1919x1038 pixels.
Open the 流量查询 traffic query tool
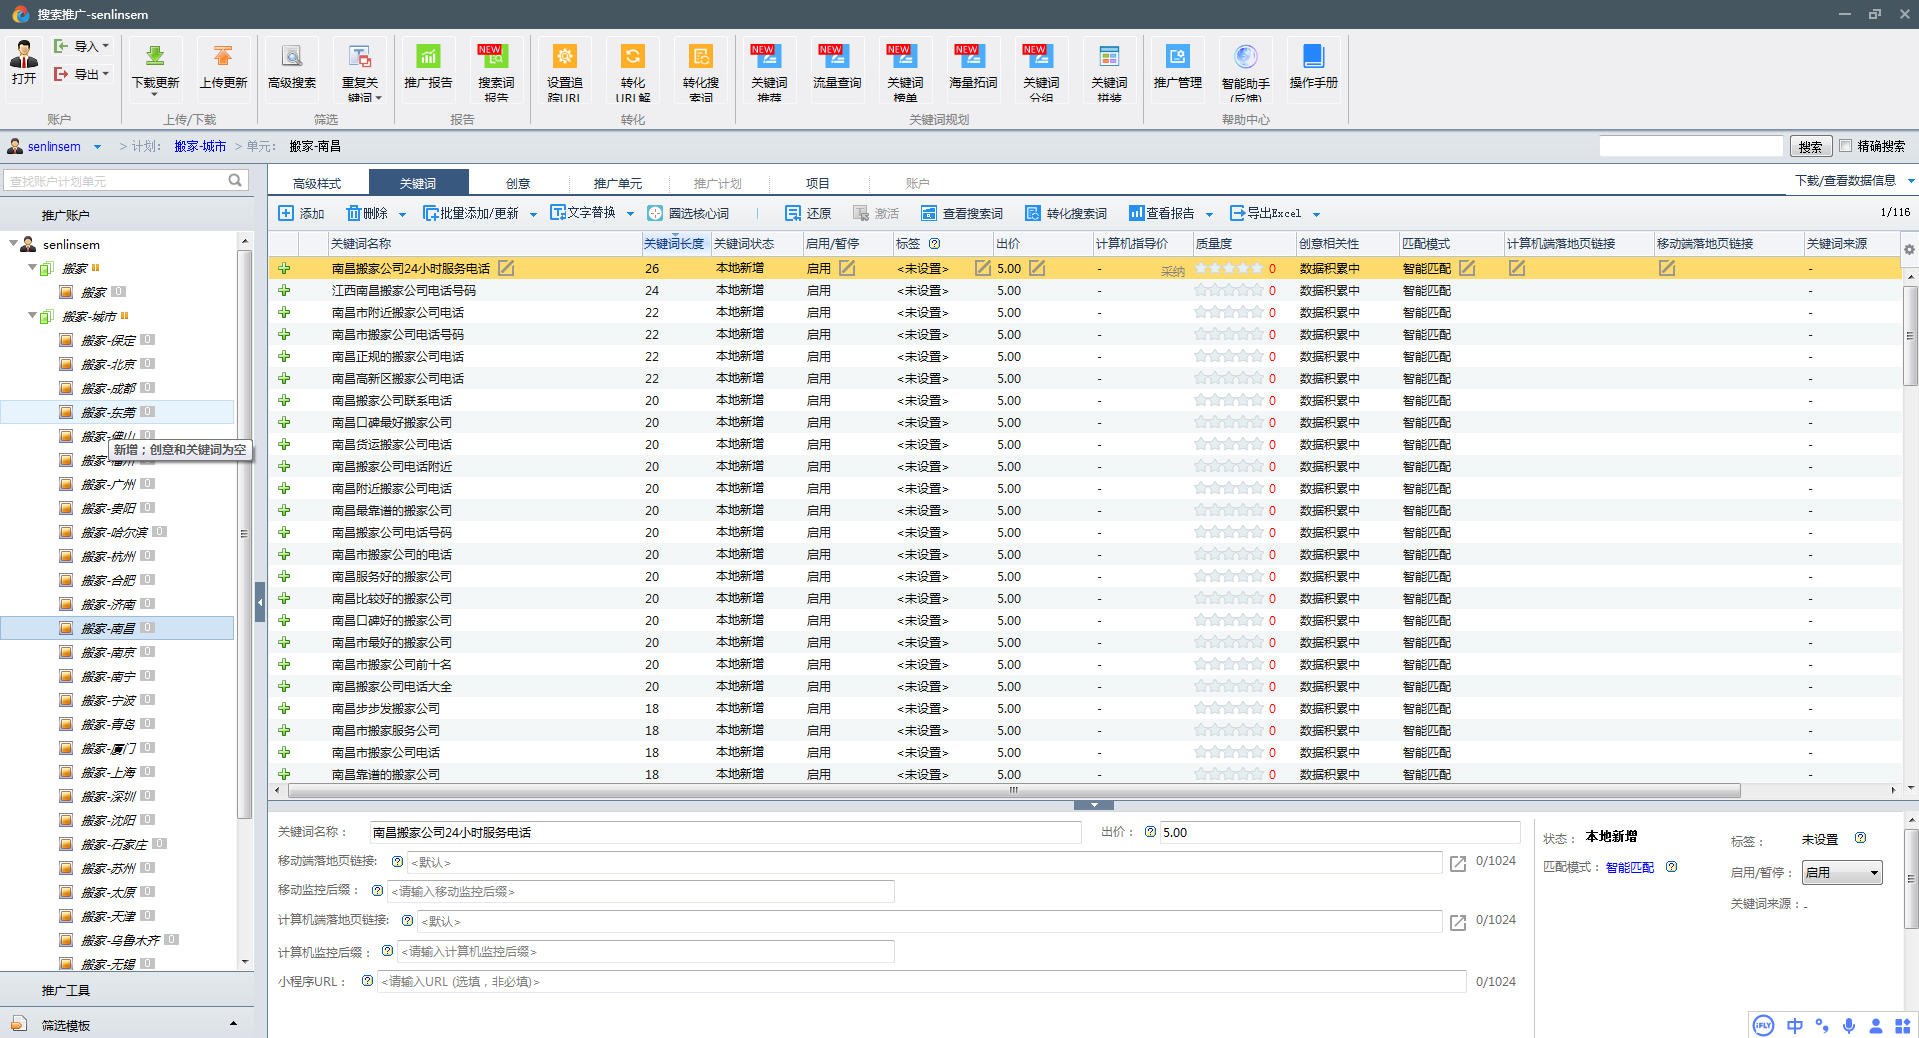click(x=836, y=57)
